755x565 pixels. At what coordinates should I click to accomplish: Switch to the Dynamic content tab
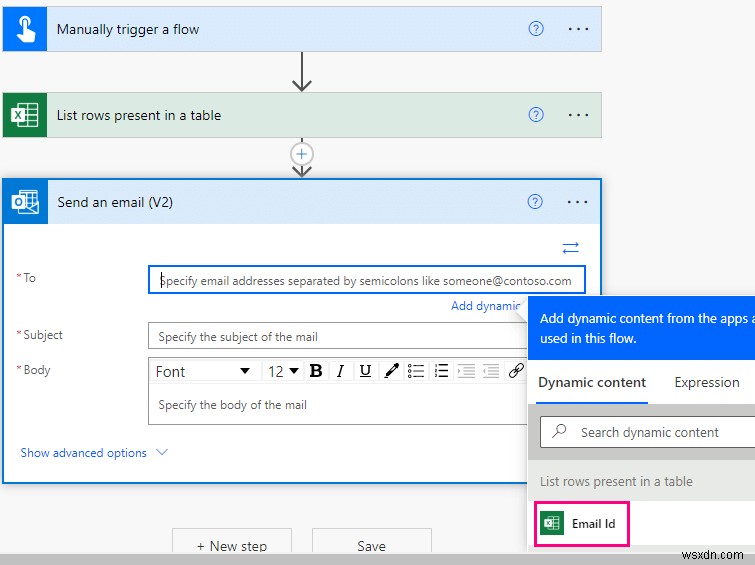[592, 382]
